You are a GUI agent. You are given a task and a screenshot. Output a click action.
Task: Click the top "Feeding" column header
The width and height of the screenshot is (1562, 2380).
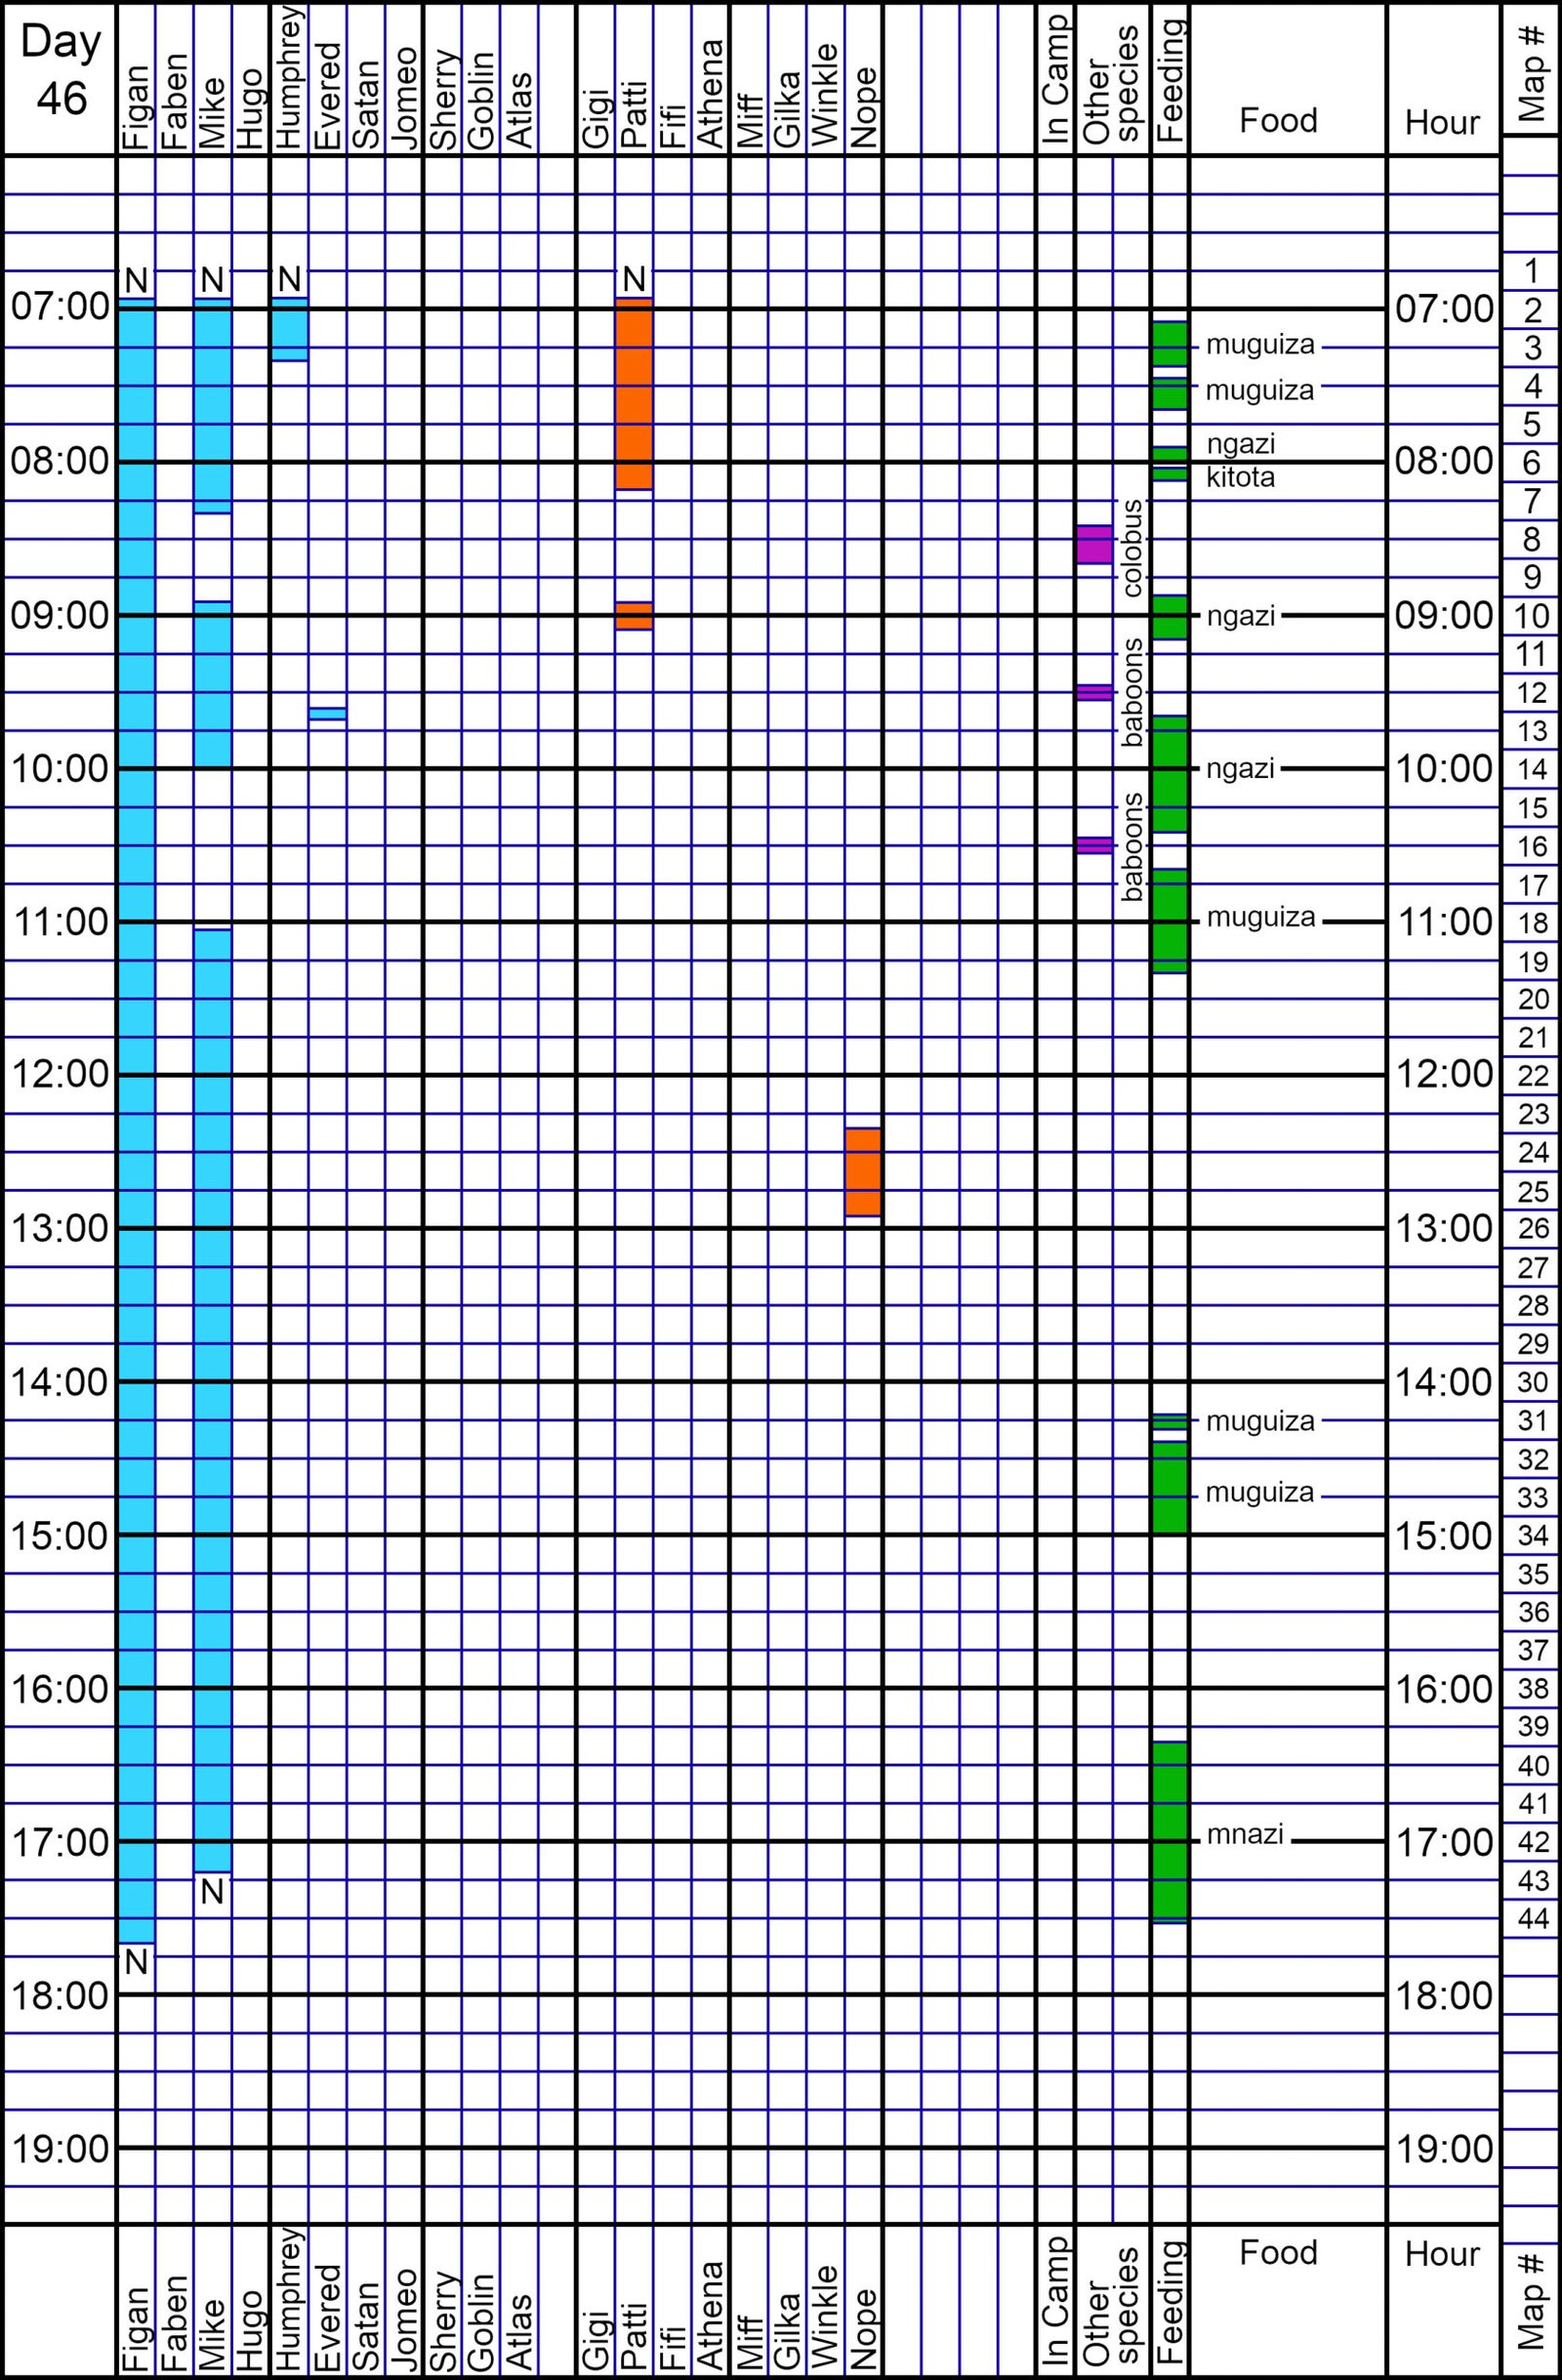pyautogui.click(x=1170, y=80)
